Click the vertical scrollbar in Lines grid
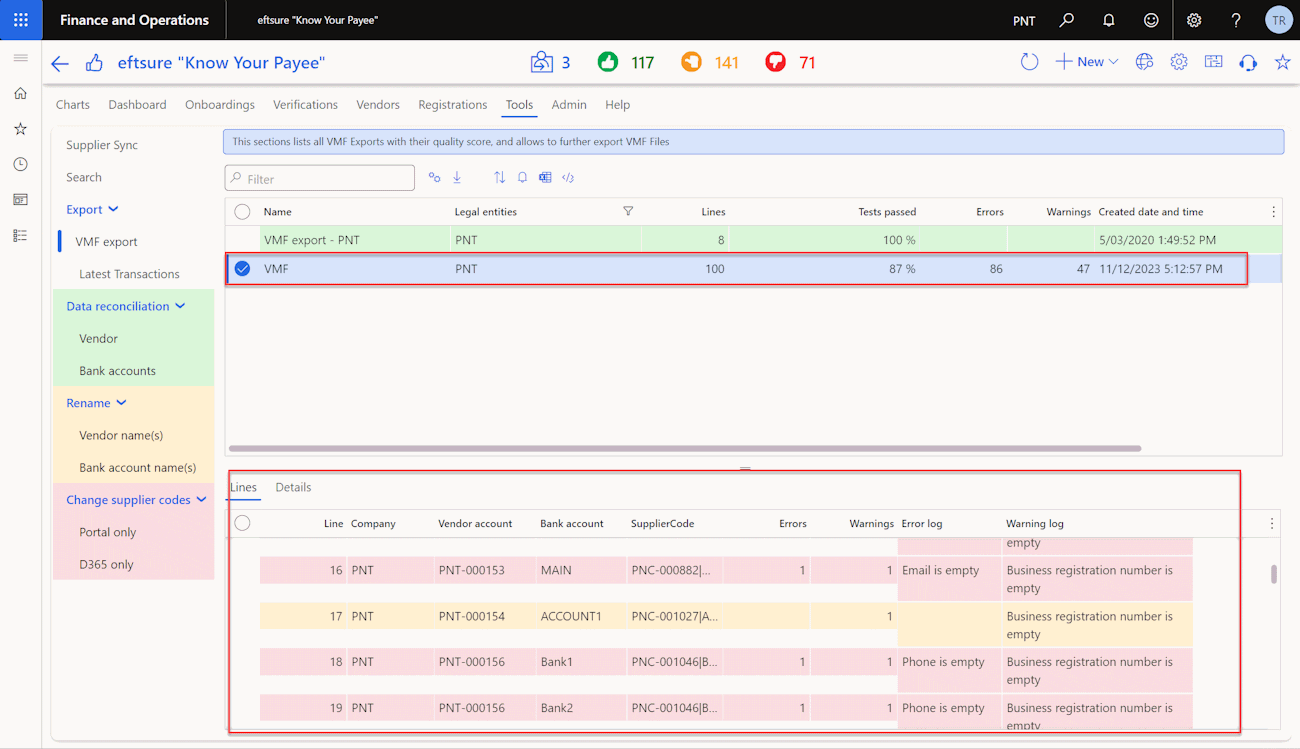The height and width of the screenshot is (749, 1300). [1273, 574]
